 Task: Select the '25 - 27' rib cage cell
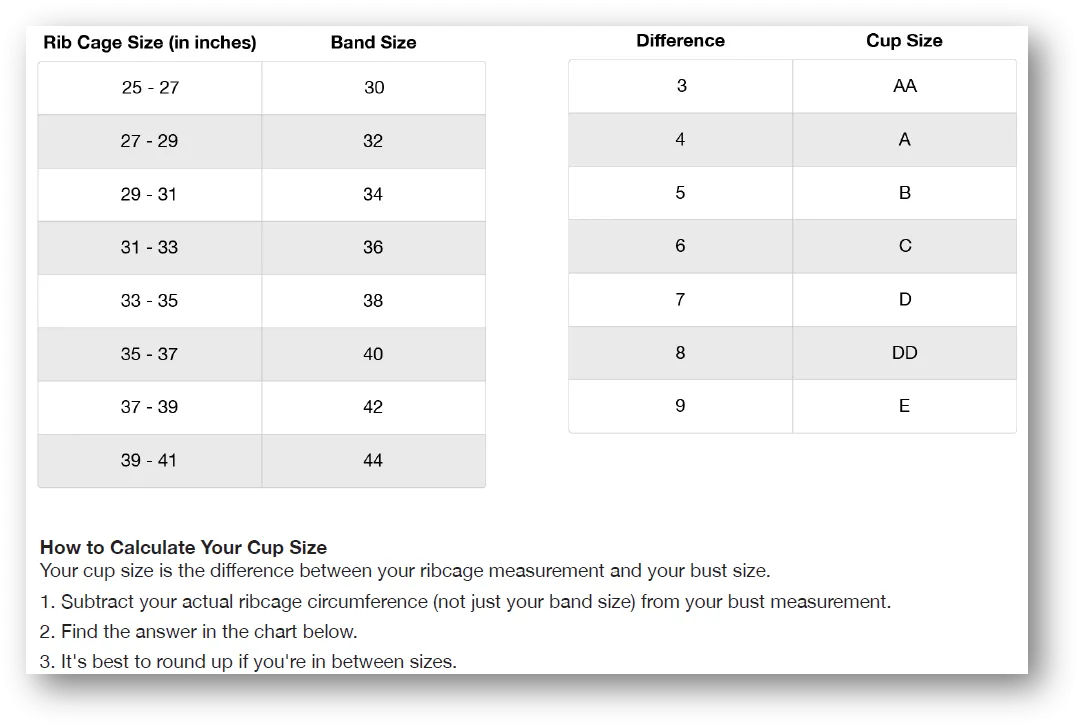[150, 88]
